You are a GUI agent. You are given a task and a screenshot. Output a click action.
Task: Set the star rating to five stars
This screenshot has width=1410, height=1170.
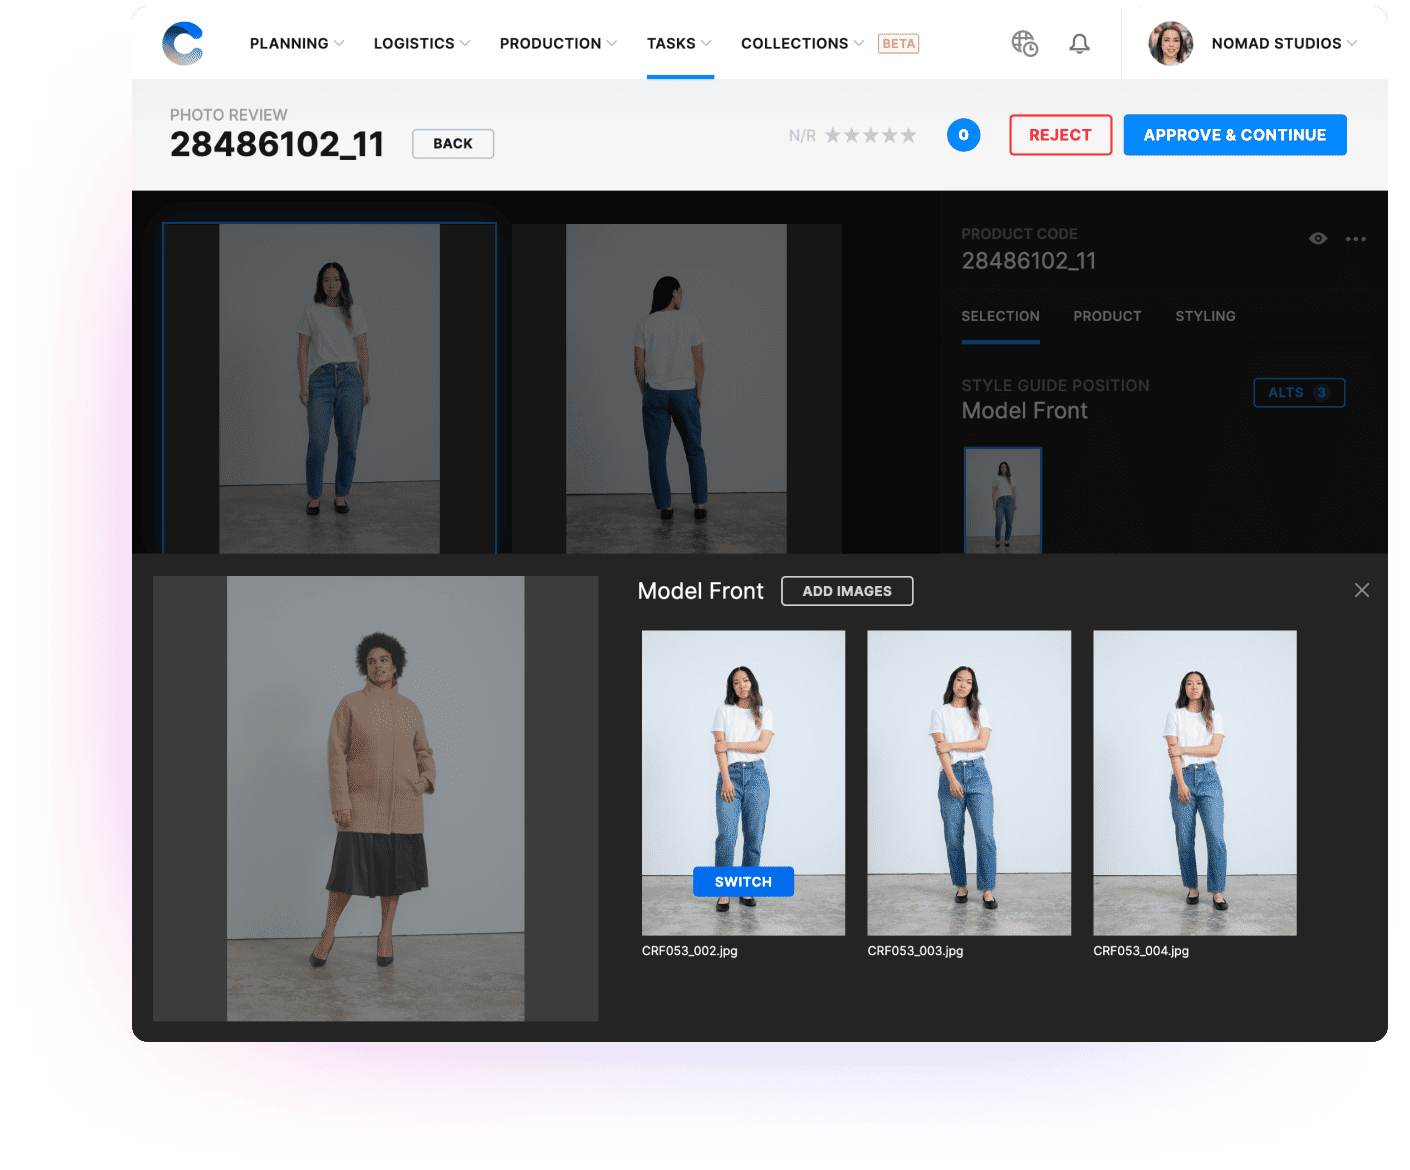pos(908,135)
